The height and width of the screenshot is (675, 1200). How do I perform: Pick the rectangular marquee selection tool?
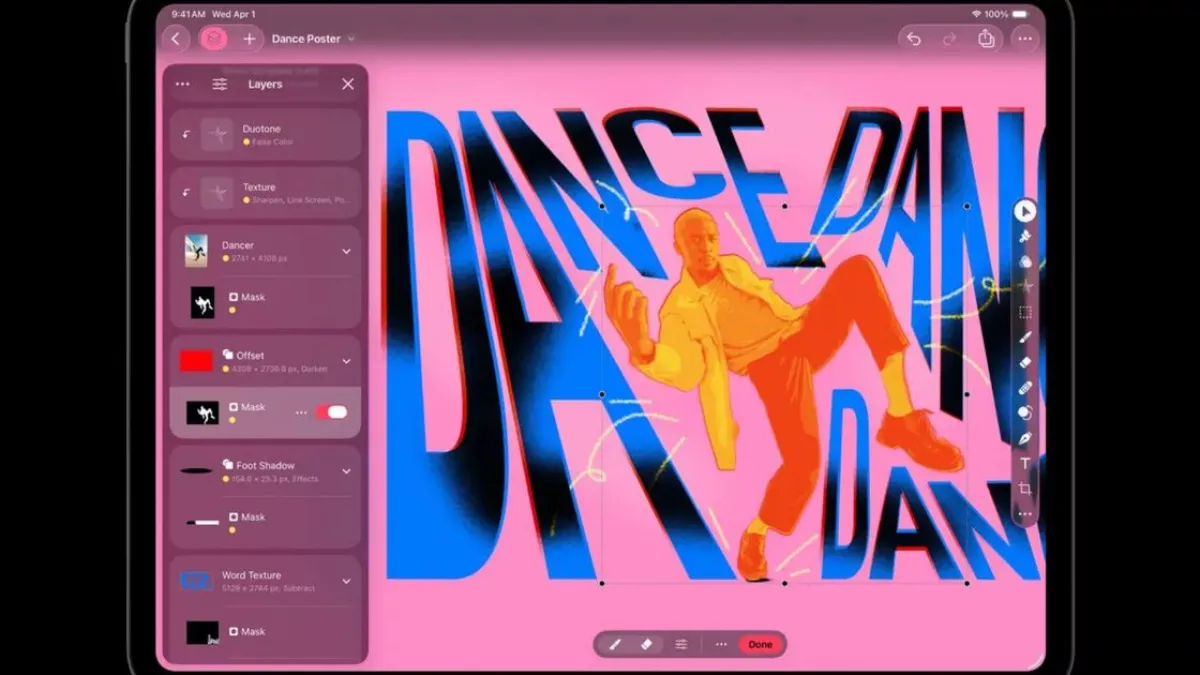(x=1024, y=312)
